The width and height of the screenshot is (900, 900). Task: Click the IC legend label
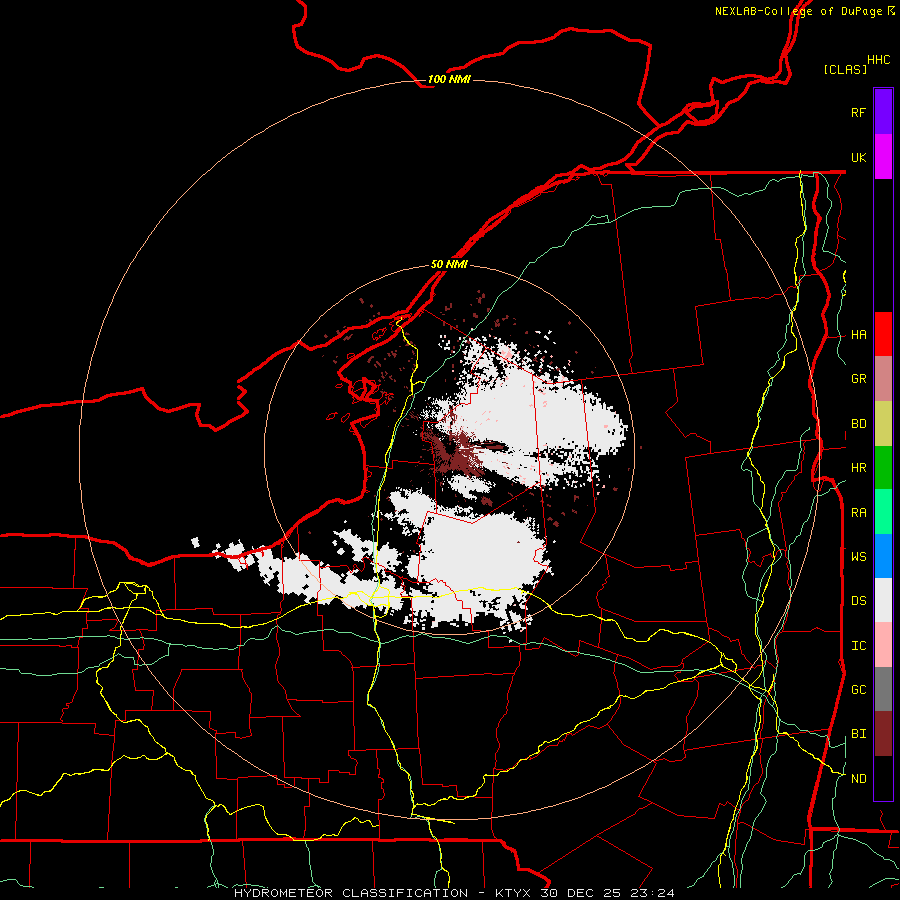[x=858, y=646]
